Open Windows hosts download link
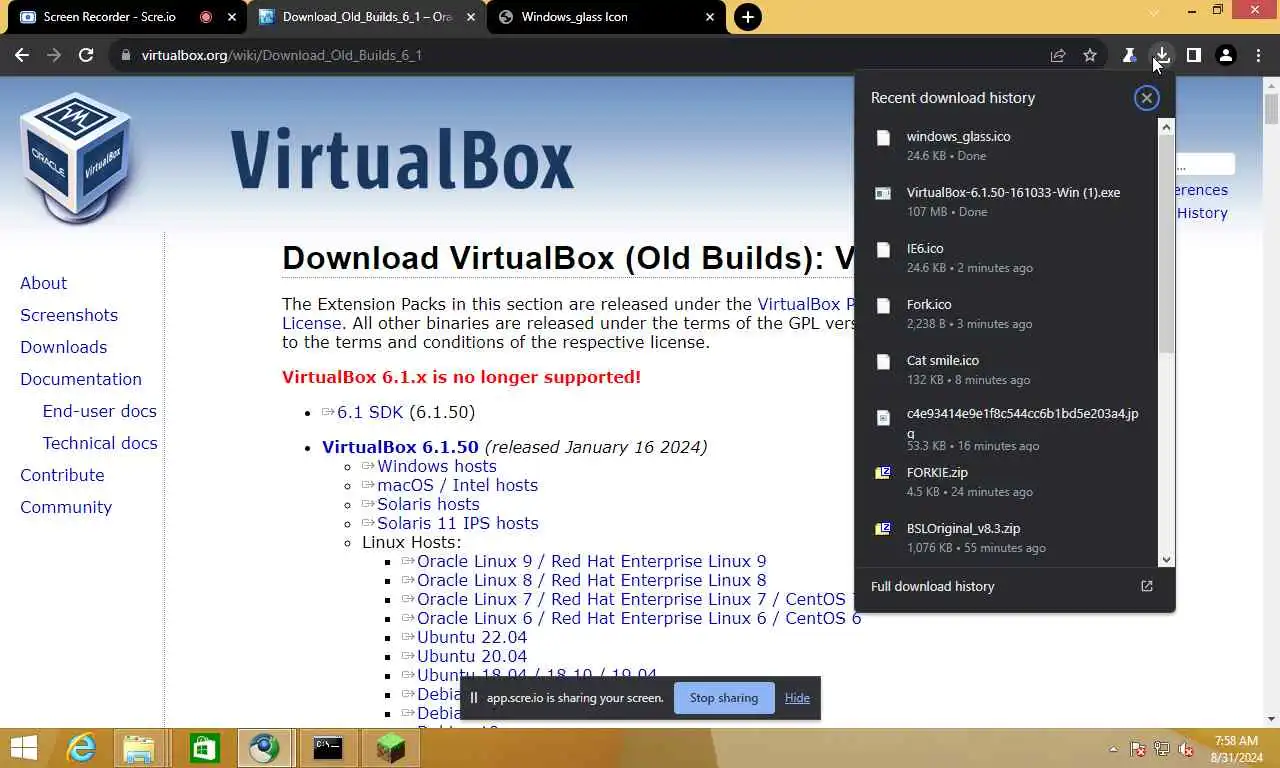1280x768 pixels. (x=436, y=466)
